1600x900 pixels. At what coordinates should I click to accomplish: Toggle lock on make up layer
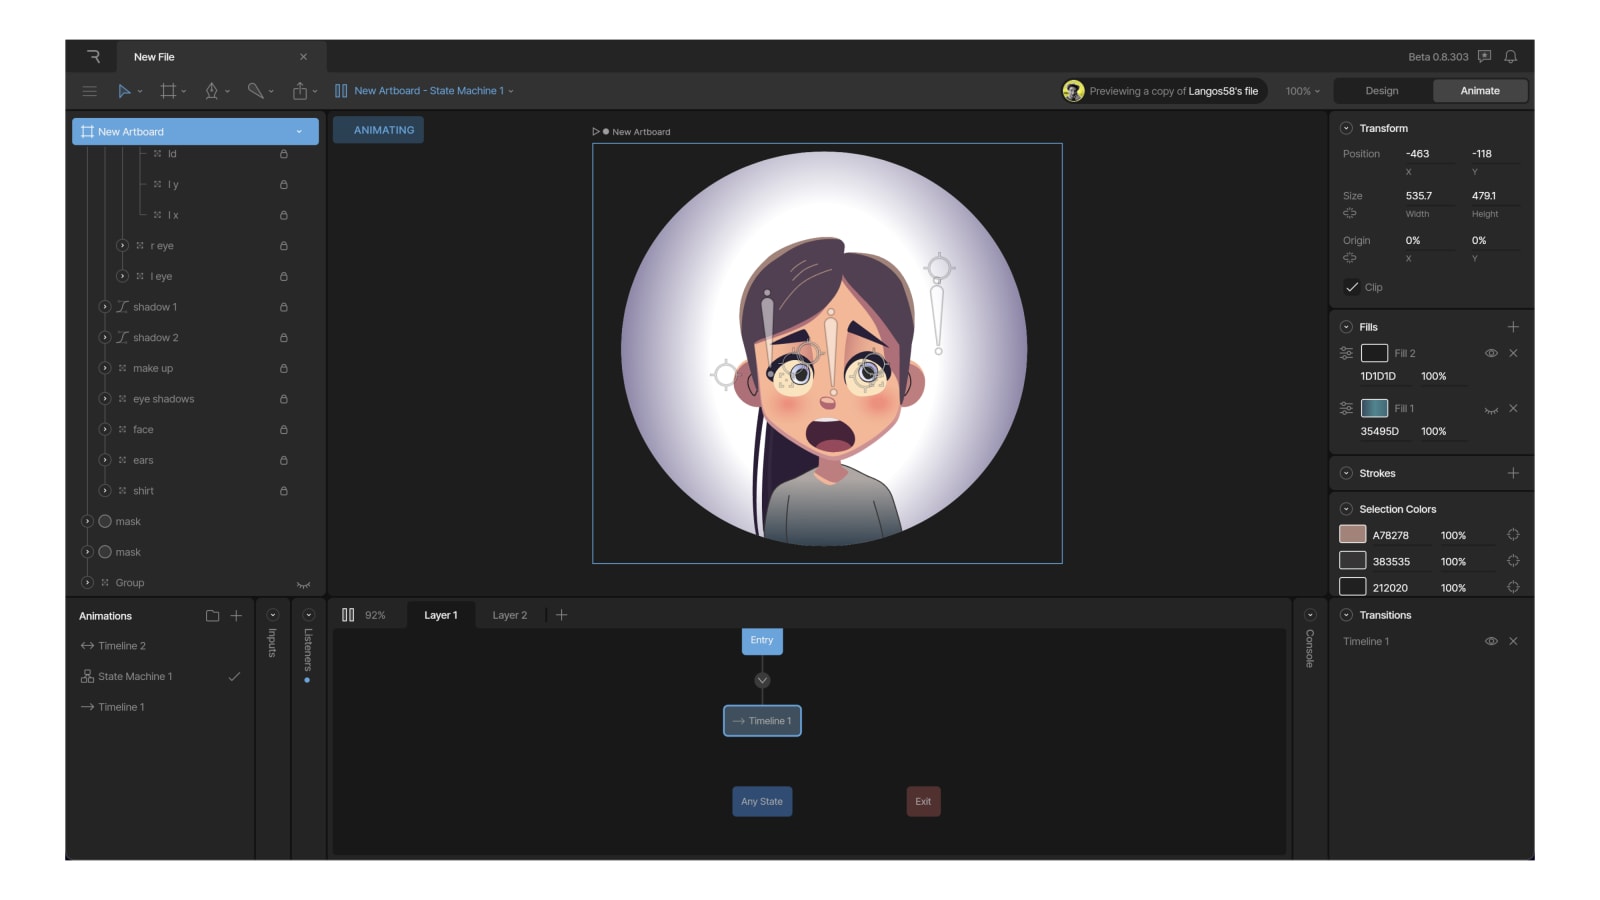(x=284, y=369)
